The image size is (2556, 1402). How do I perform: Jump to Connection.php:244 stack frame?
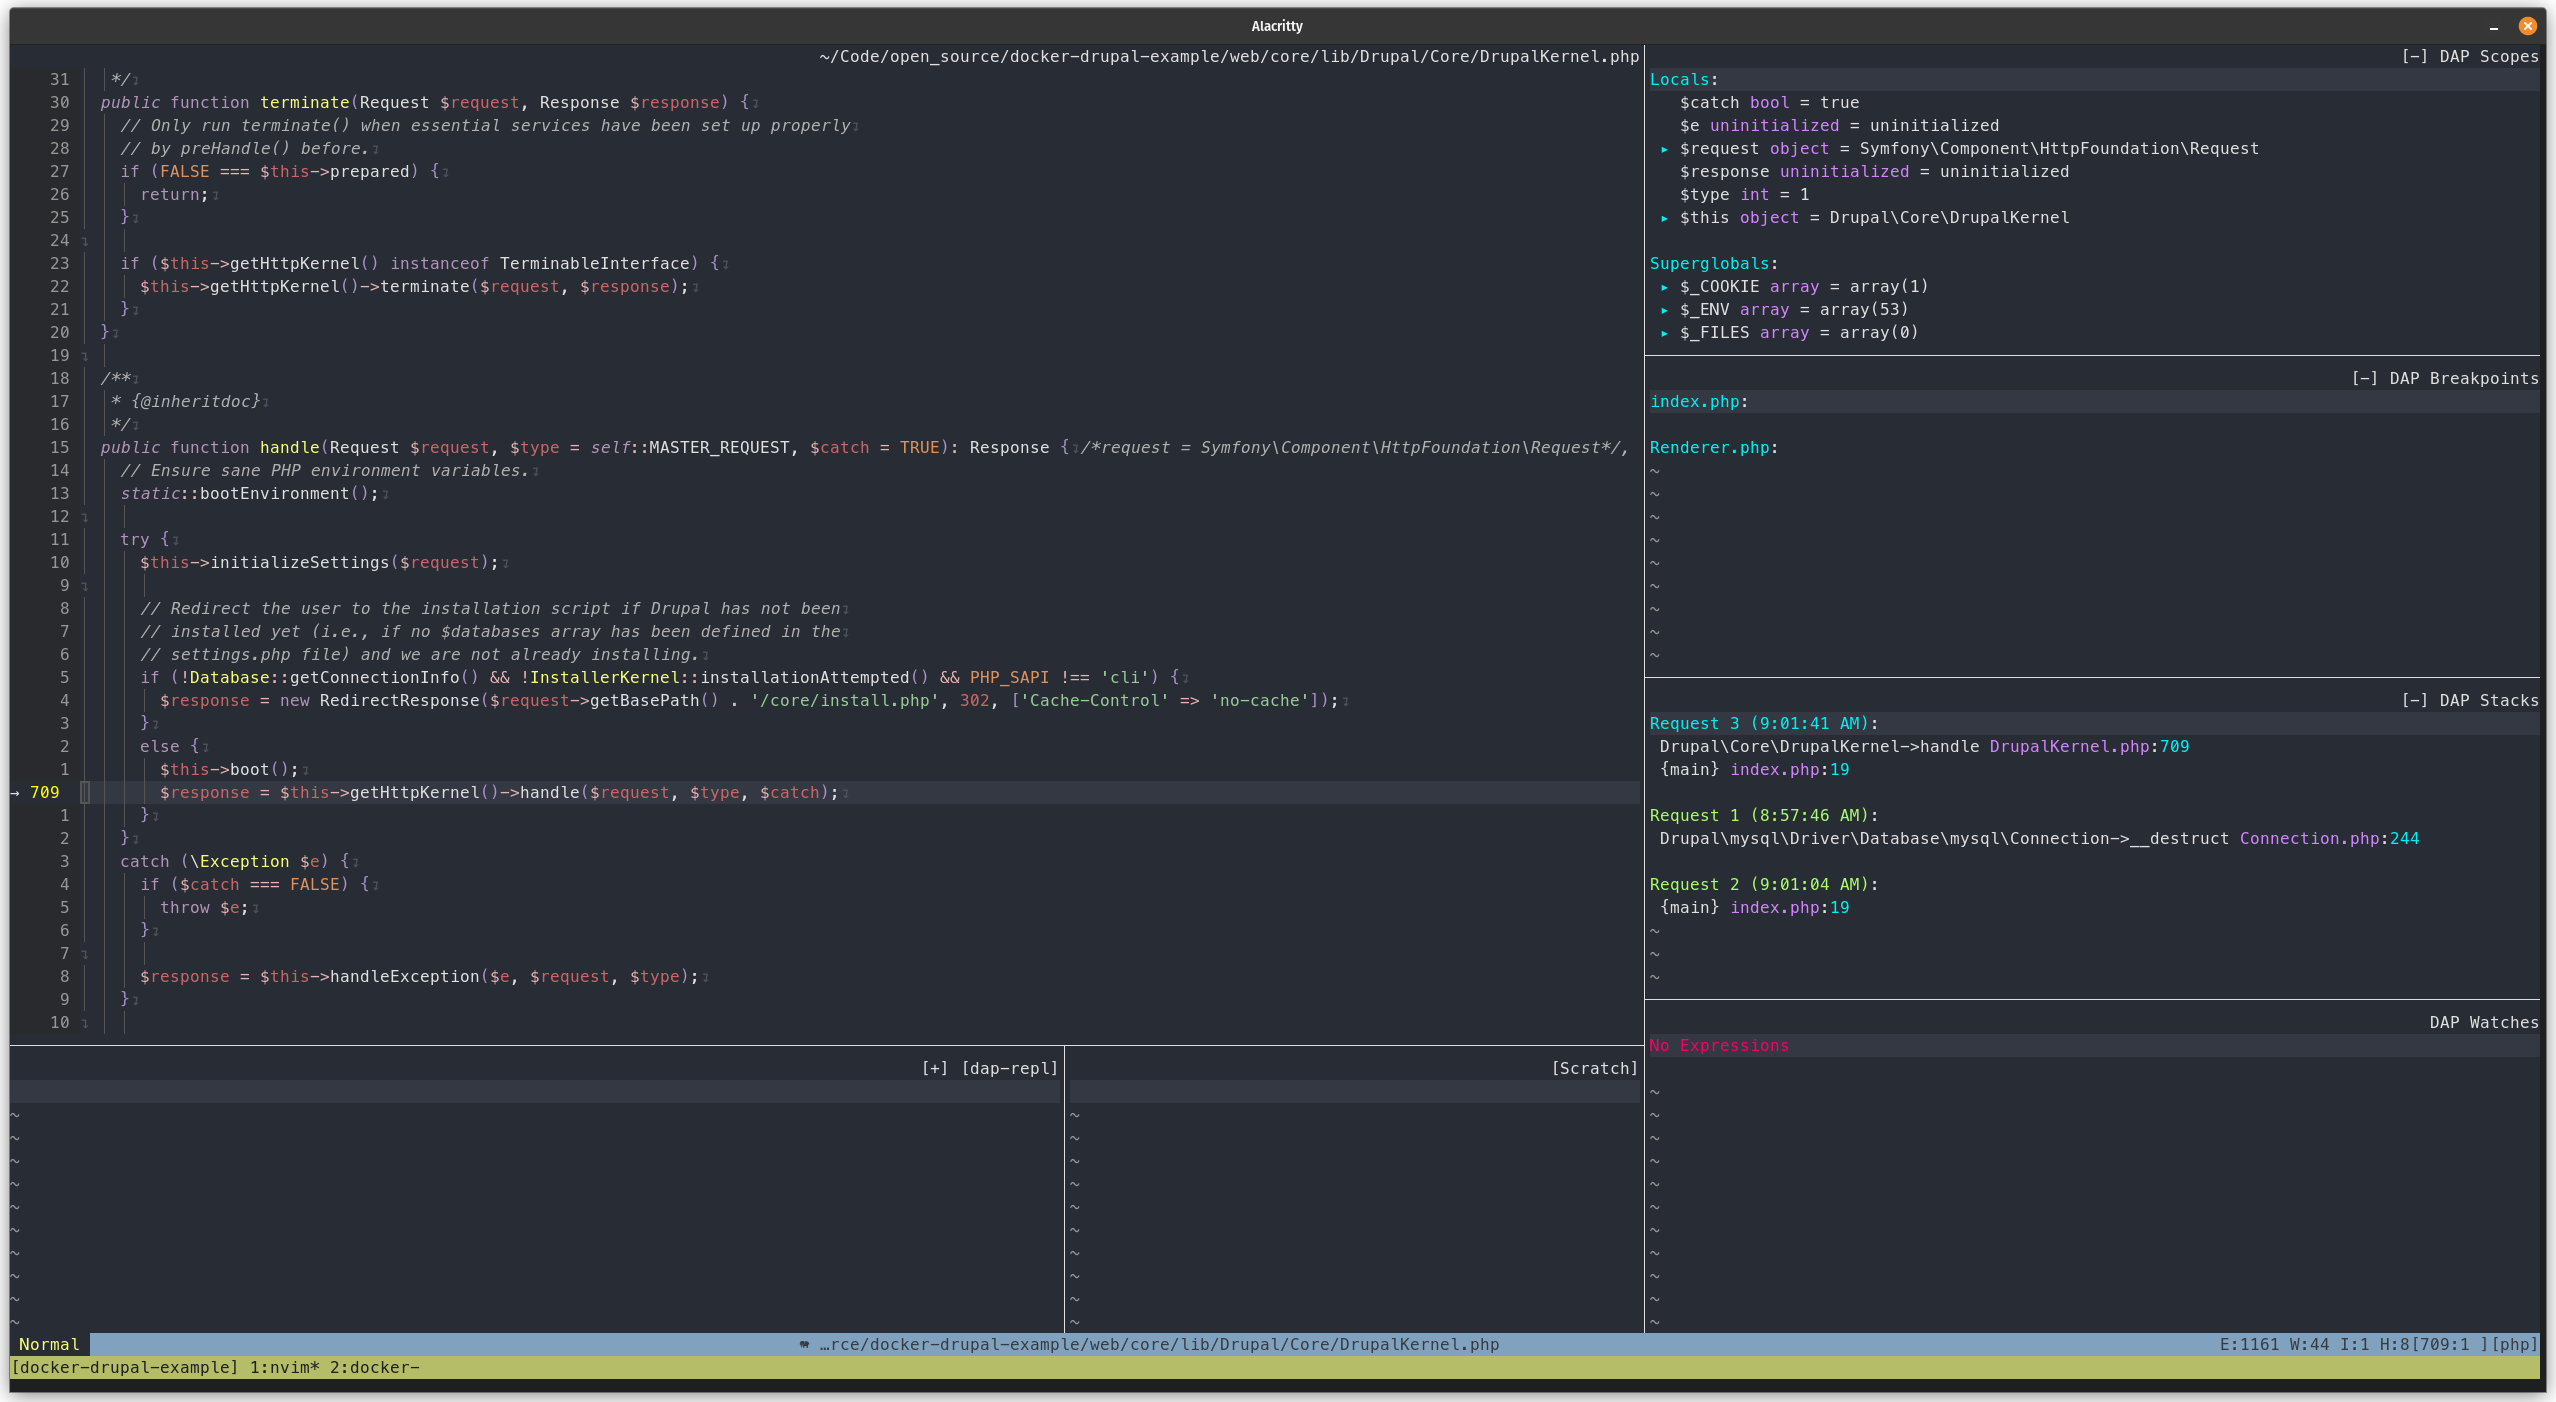(2328, 839)
